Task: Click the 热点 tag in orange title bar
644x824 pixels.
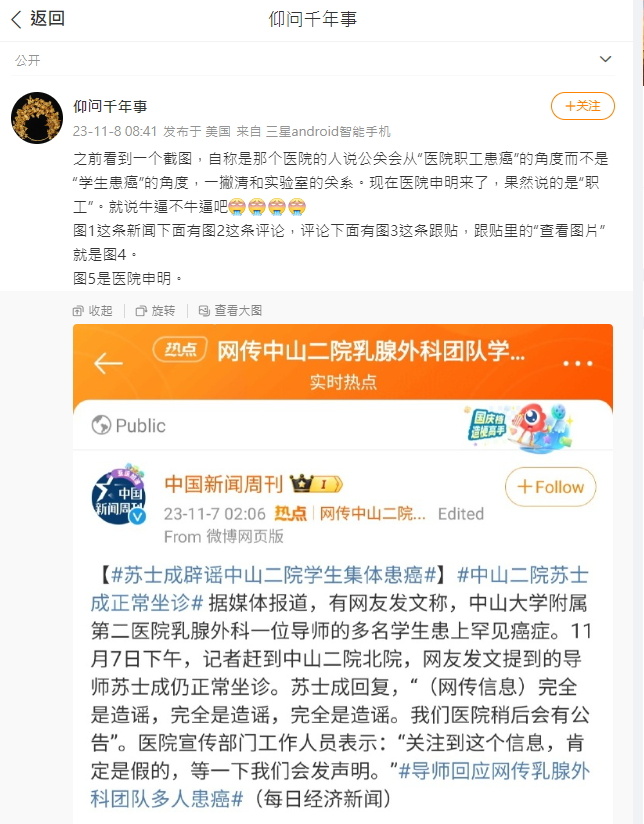Action: coord(180,349)
